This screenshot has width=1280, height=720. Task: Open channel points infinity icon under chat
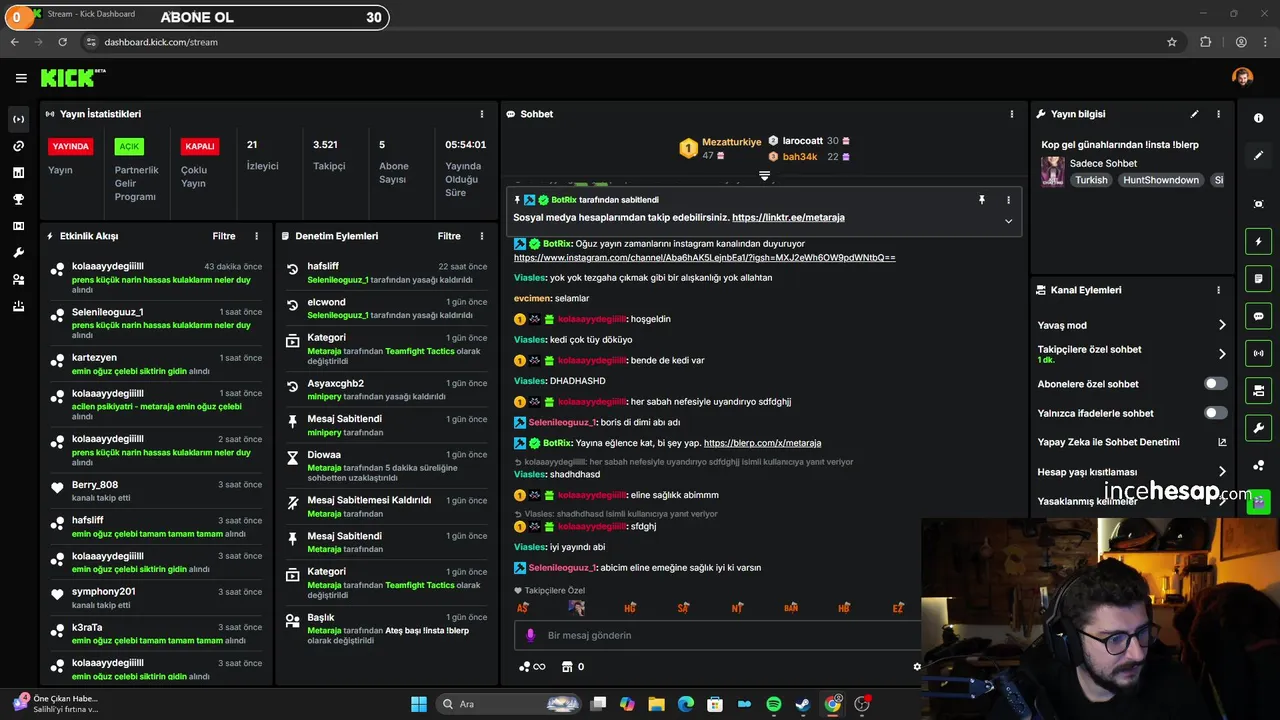click(x=532, y=667)
